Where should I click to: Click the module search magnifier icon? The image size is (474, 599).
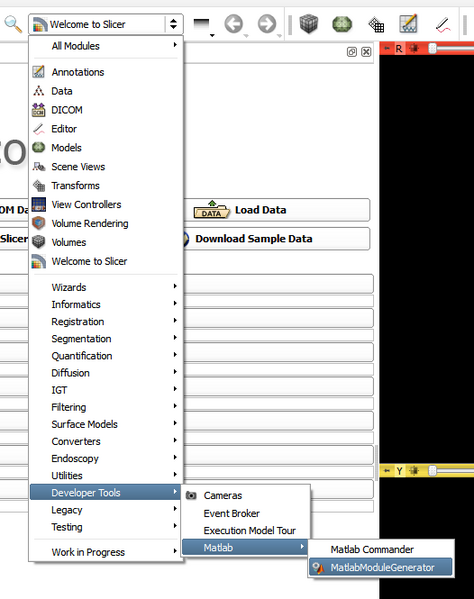[x=13, y=24]
